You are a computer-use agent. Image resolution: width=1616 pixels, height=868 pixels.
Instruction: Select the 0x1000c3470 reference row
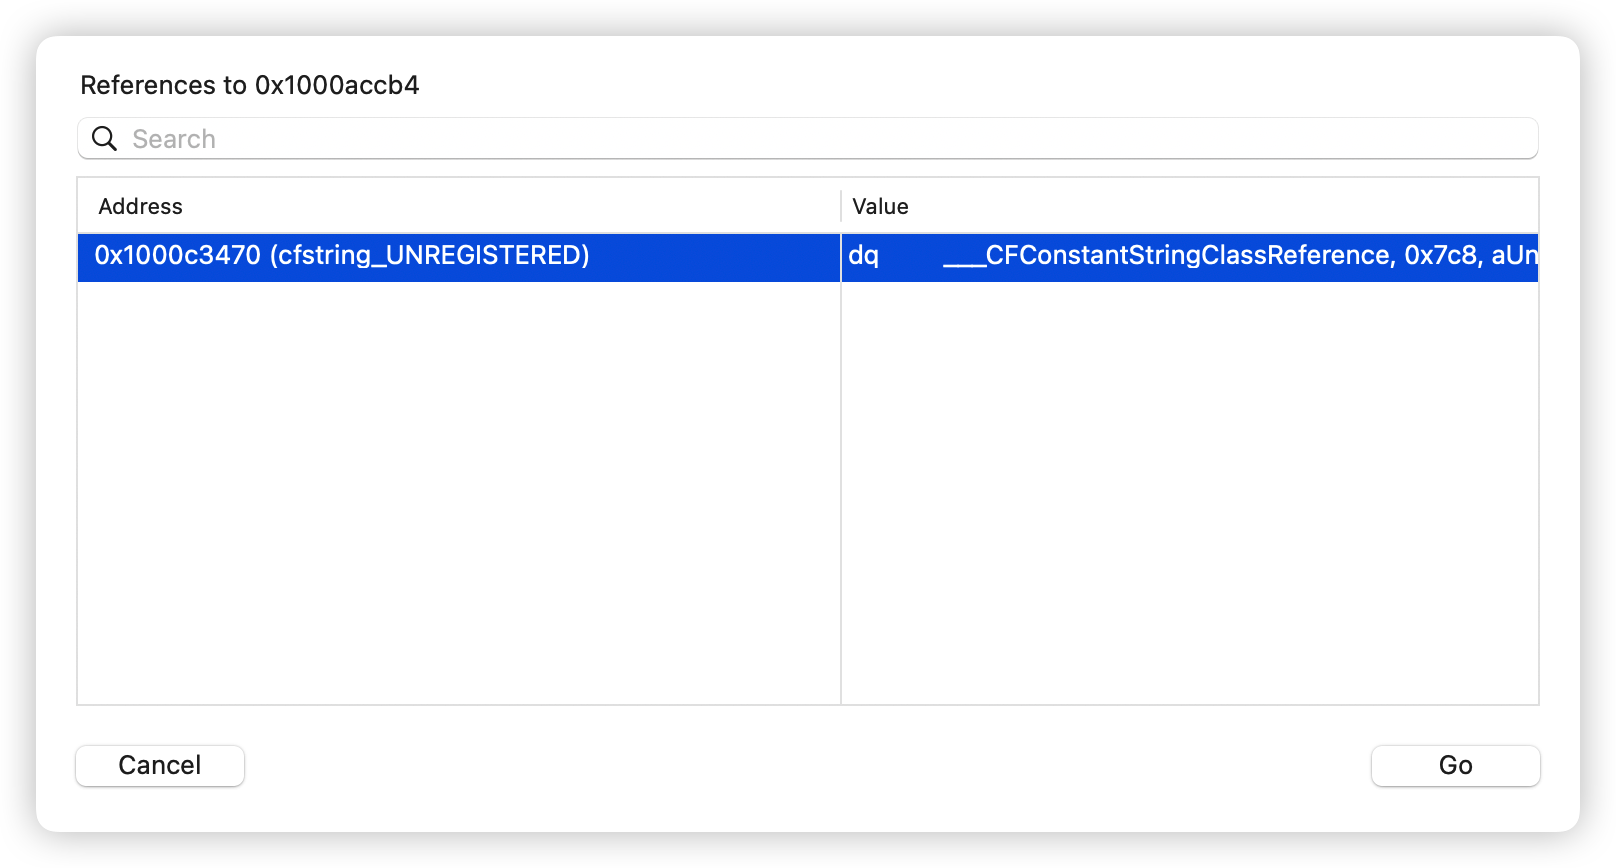[x=808, y=257]
